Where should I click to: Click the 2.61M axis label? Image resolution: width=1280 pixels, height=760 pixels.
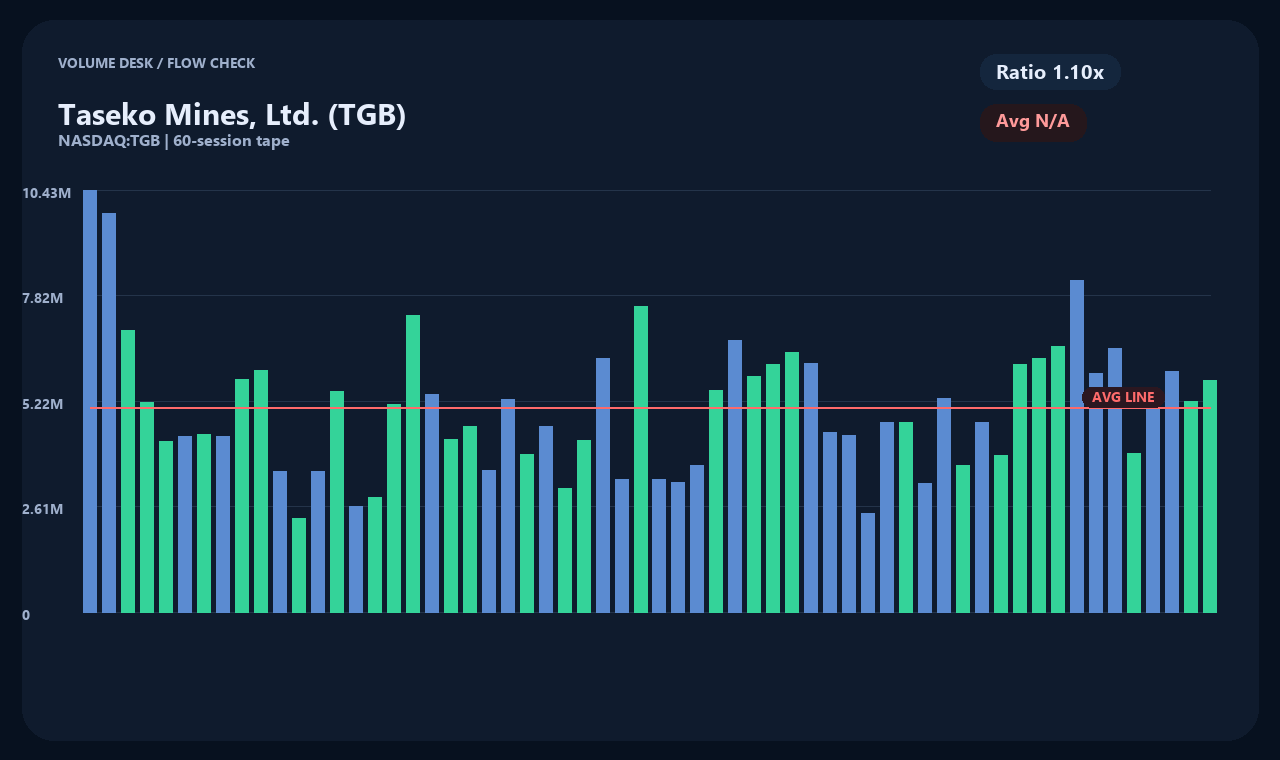(43, 509)
